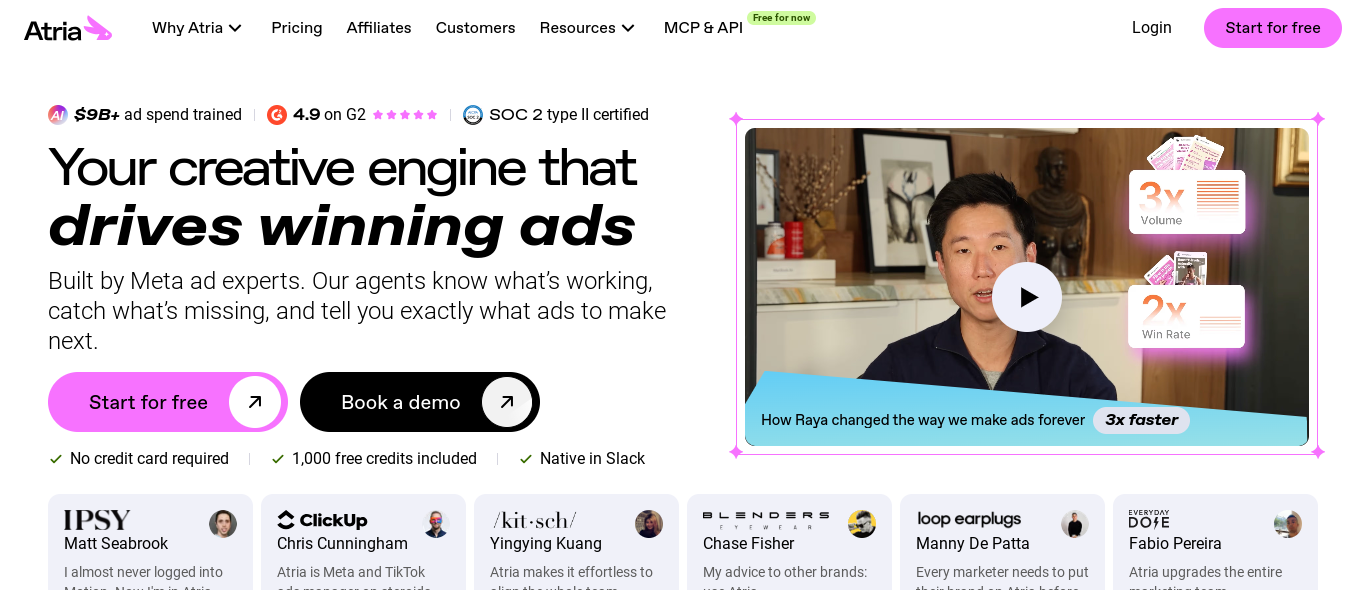1358x590 pixels.
Task: Click the G2 logo icon
Action: click(x=277, y=115)
